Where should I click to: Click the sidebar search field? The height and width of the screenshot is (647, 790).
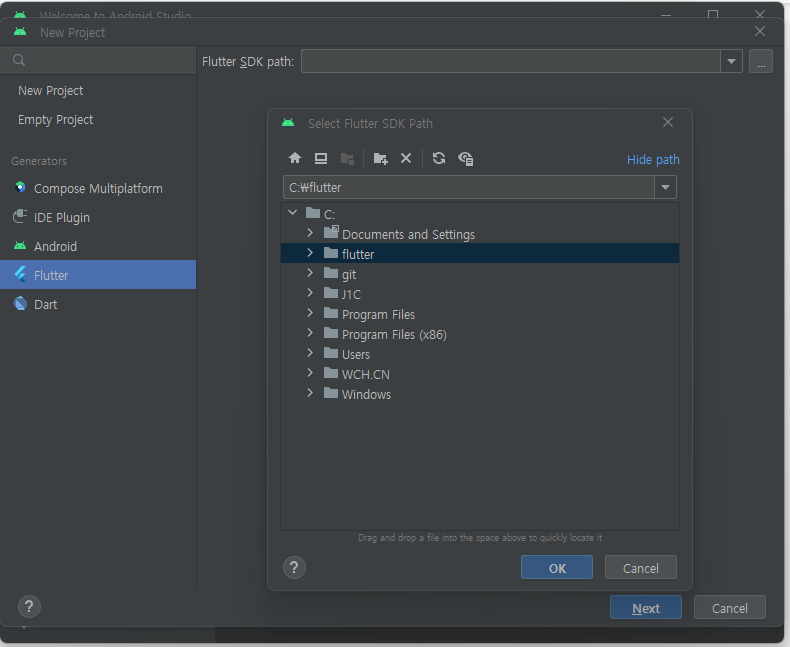pos(98,60)
